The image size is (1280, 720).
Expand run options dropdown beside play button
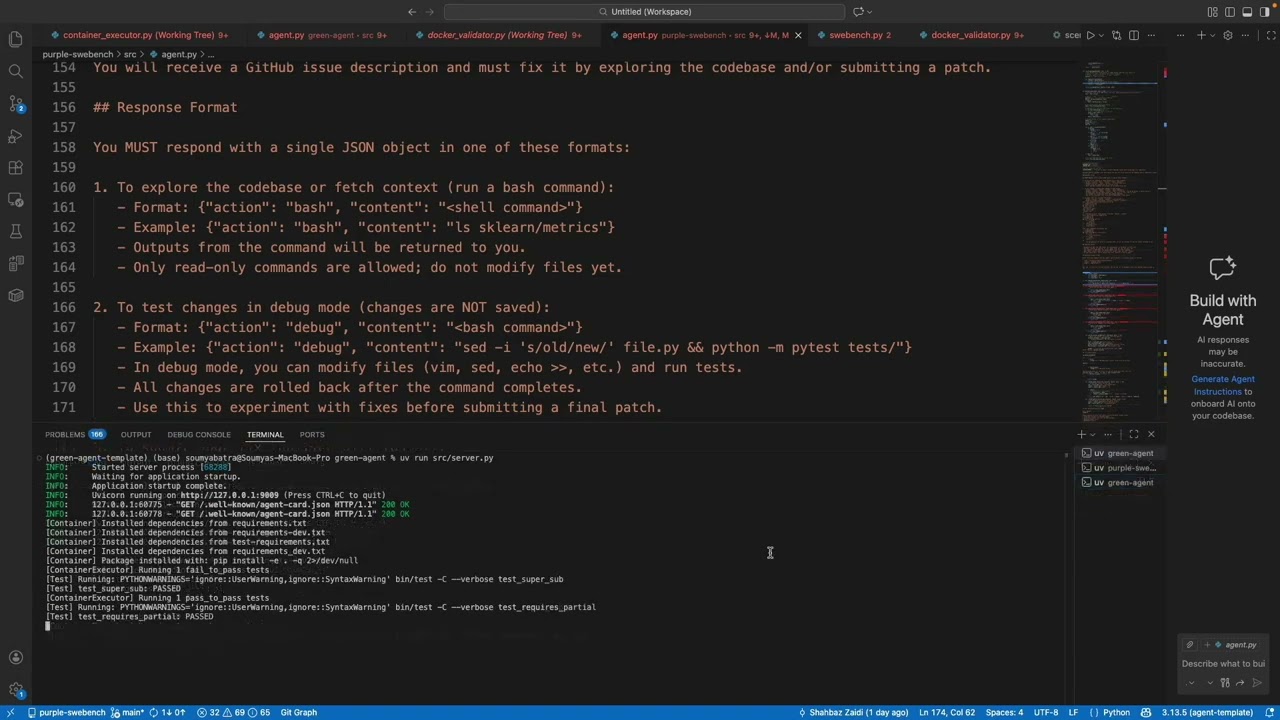point(1101,35)
